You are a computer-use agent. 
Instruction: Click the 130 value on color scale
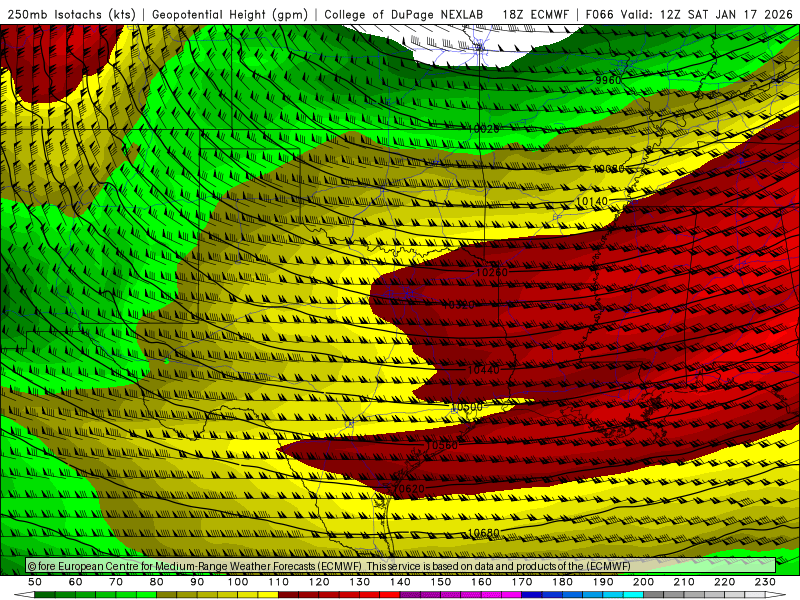coord(360,582)
